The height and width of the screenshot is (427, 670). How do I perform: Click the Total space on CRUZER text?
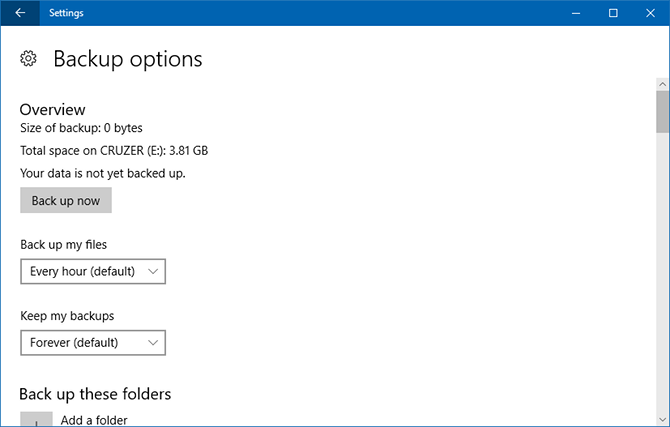[x=114, y=150]
